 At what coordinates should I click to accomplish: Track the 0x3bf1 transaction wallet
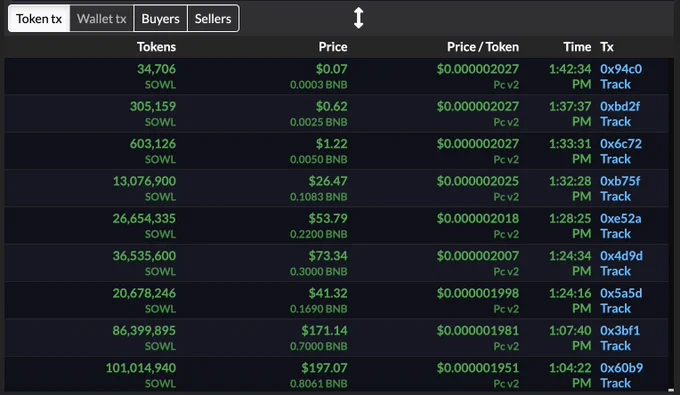click(x=615, y=346)
